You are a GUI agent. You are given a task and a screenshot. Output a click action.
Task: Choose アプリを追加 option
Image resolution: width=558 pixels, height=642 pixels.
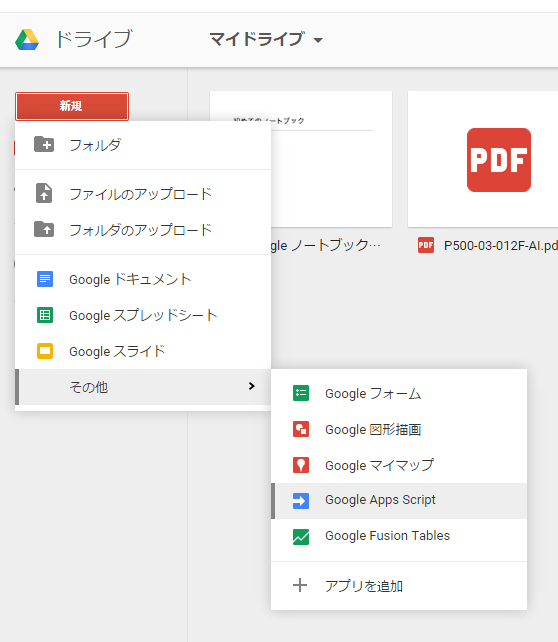coord(399,585)
